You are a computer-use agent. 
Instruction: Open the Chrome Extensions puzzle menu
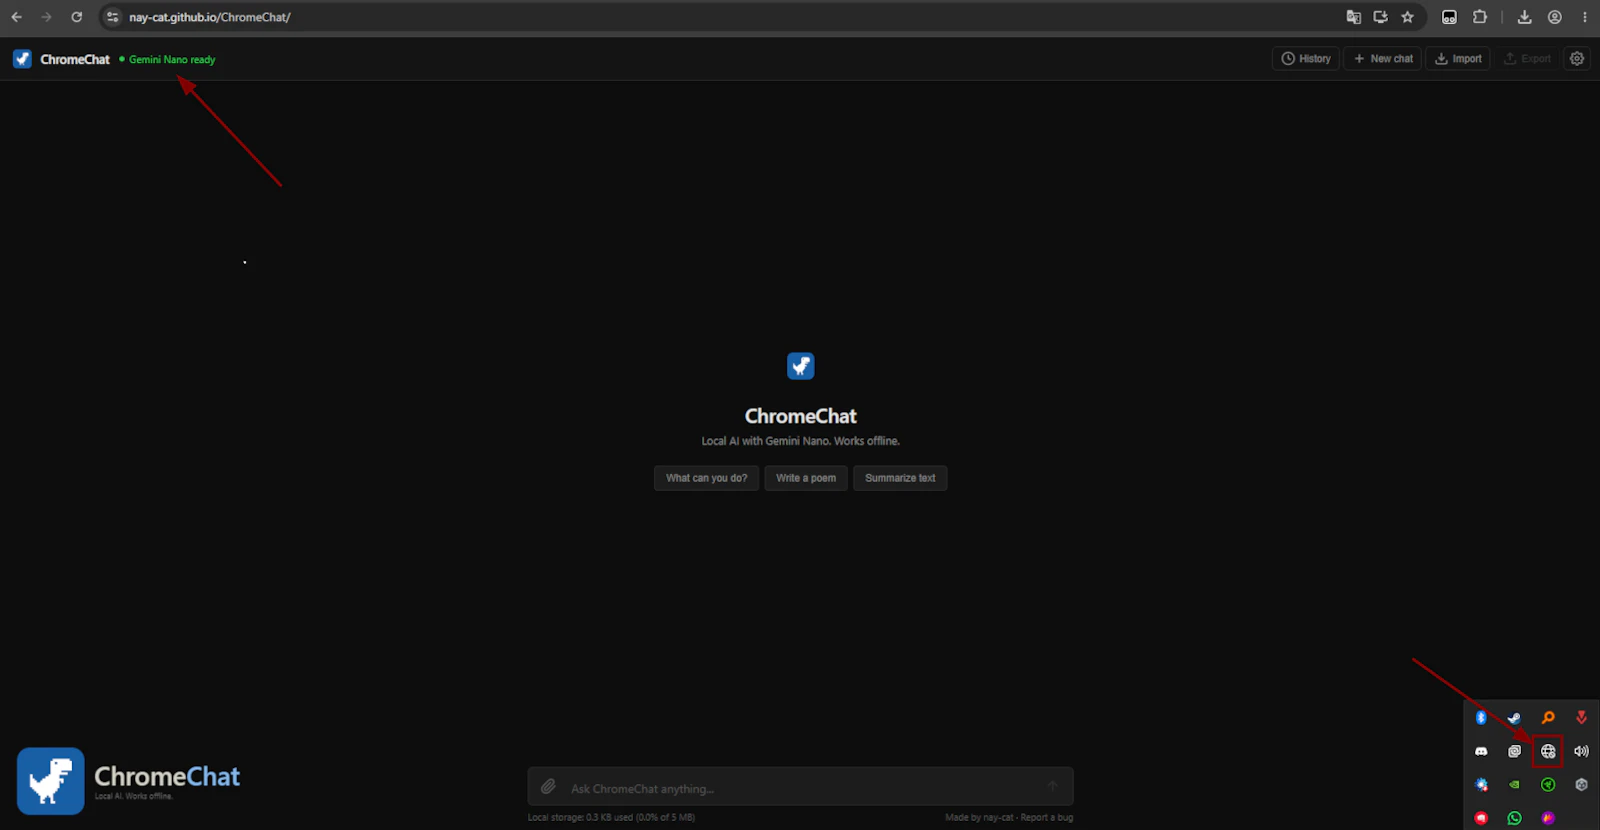[x=1480, y=17]
